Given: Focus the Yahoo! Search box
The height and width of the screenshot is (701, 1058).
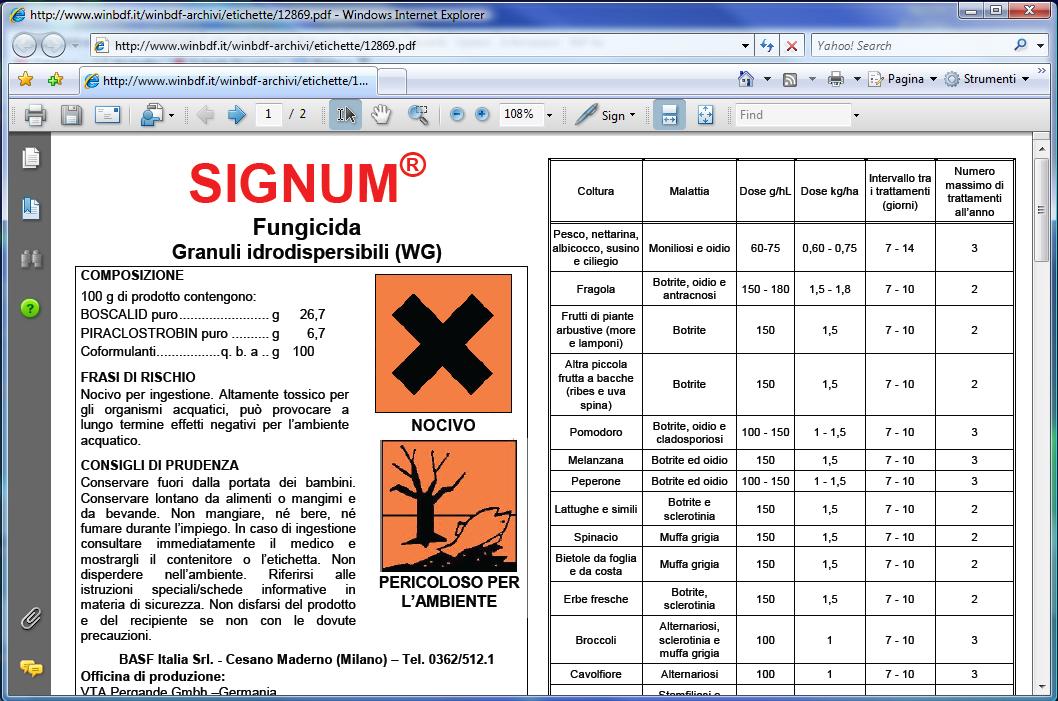Looking at the screenshot, I should point(911,46).
